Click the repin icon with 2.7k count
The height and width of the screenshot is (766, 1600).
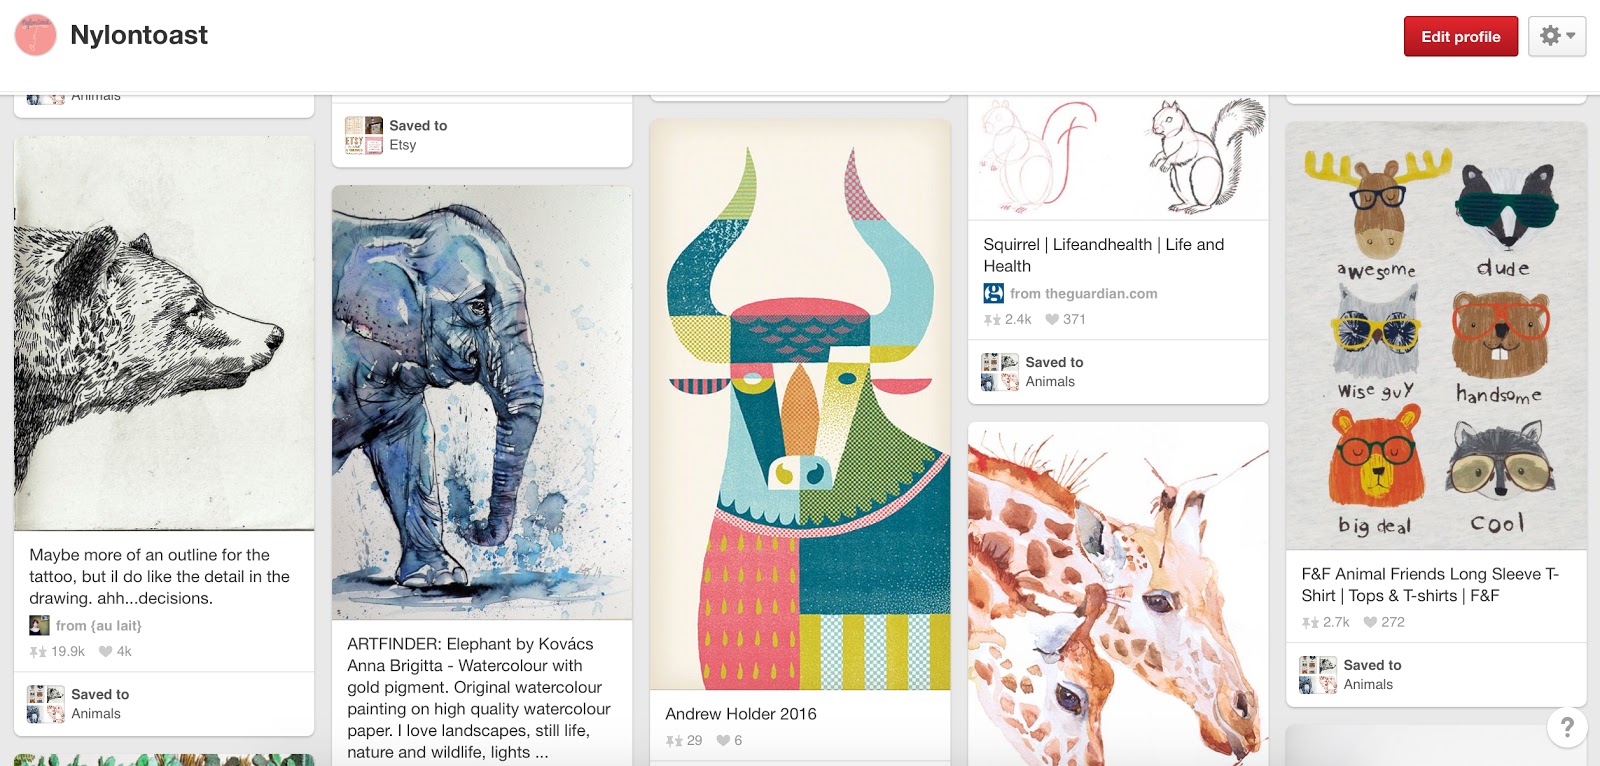(1310, 622)
